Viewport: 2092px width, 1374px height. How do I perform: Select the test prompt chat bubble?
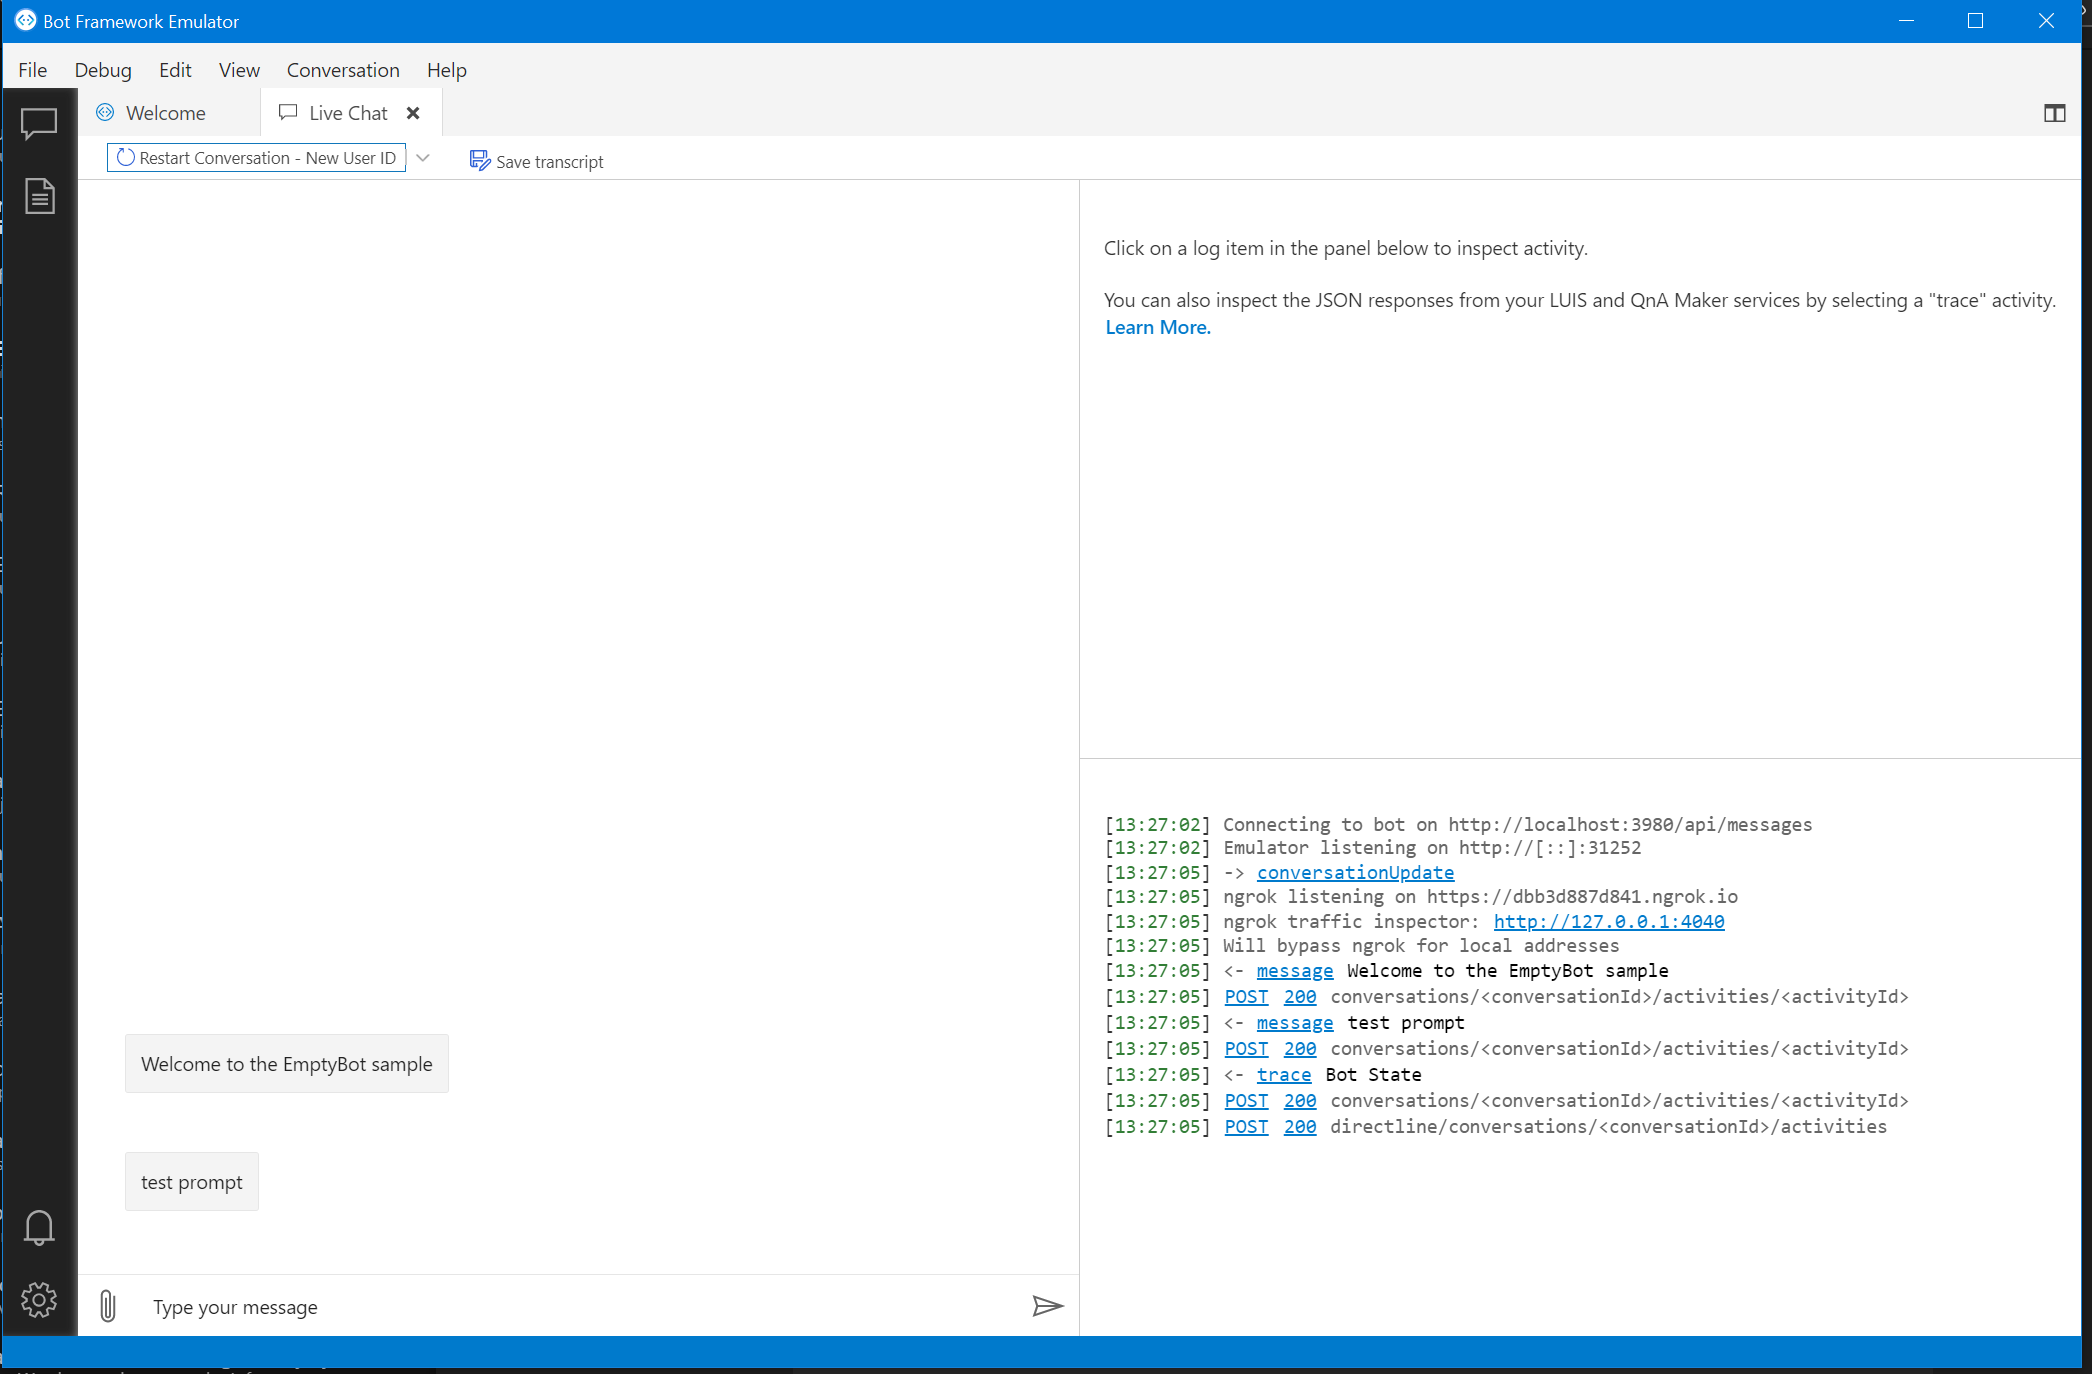(192, 1182)
